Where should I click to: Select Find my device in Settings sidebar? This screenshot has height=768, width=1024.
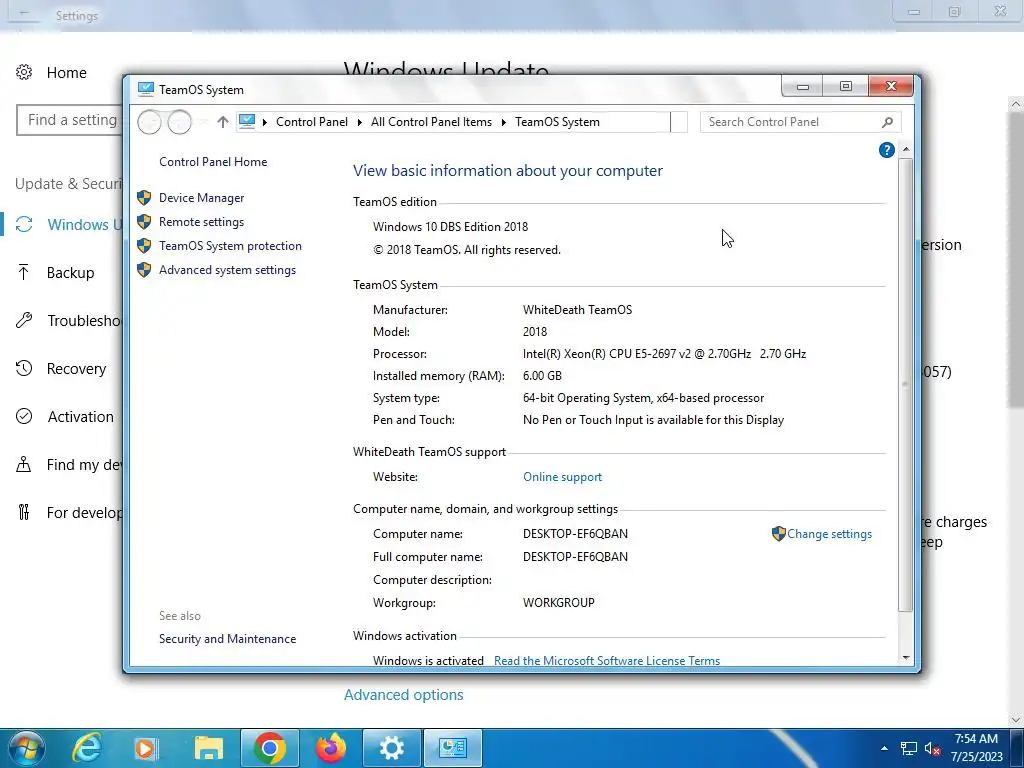pos(84,465)
